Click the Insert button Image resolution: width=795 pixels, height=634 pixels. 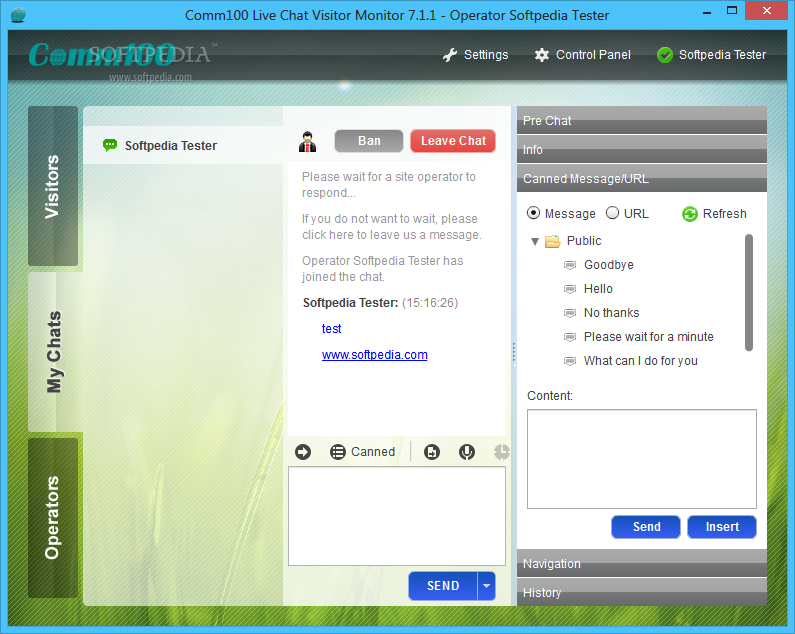[x=722, y=527]
